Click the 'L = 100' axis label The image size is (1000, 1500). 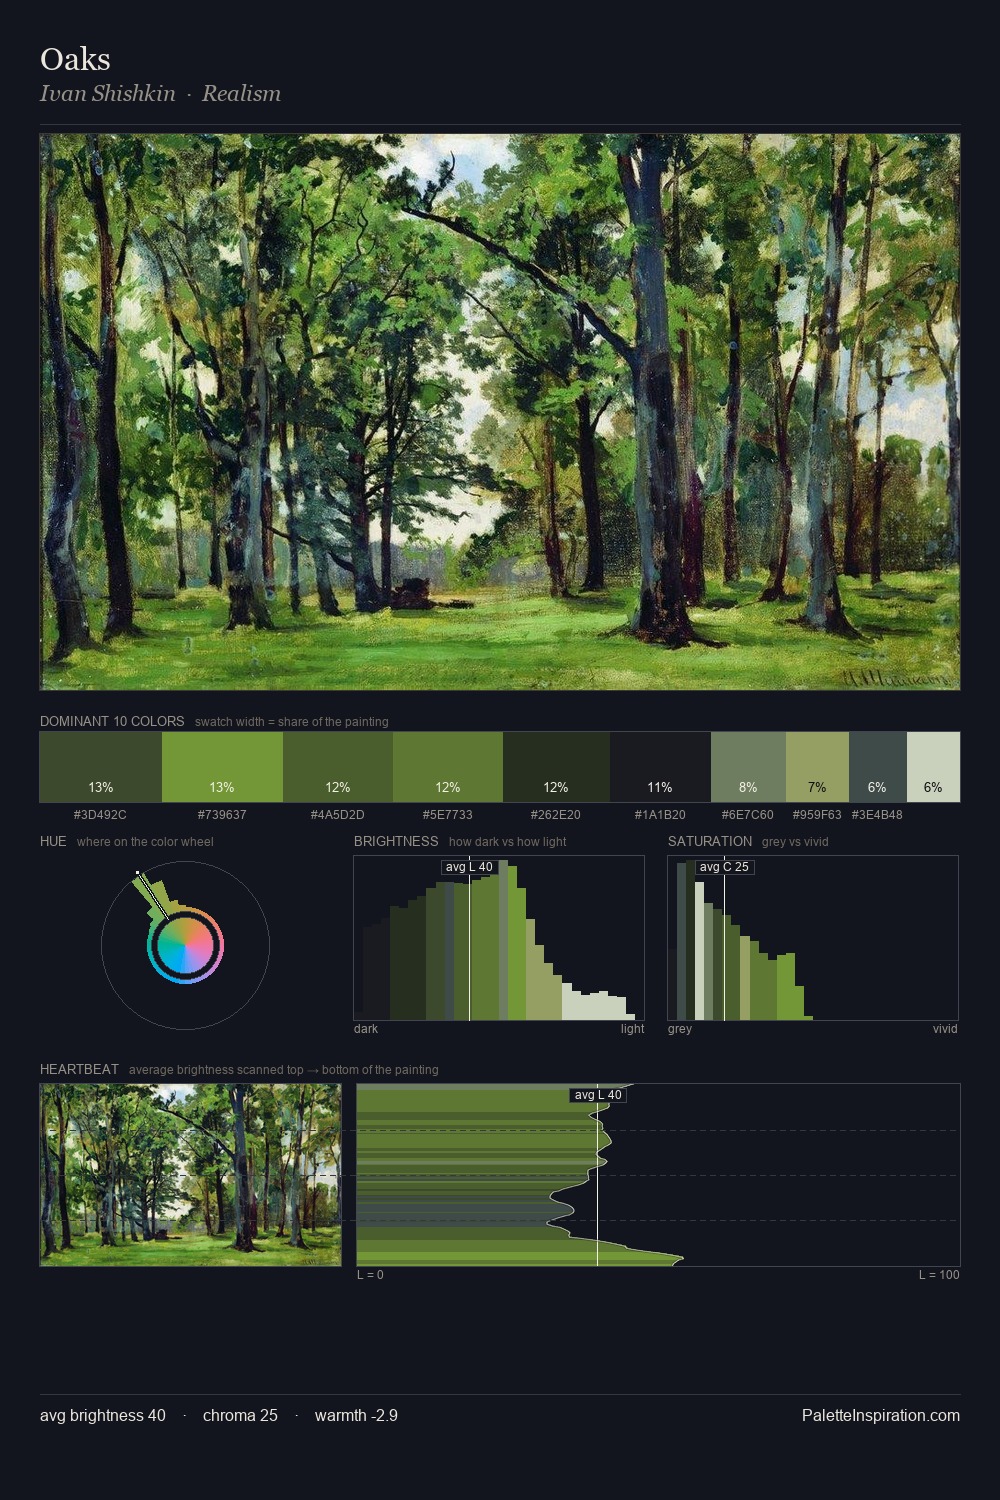(939, 1275)
